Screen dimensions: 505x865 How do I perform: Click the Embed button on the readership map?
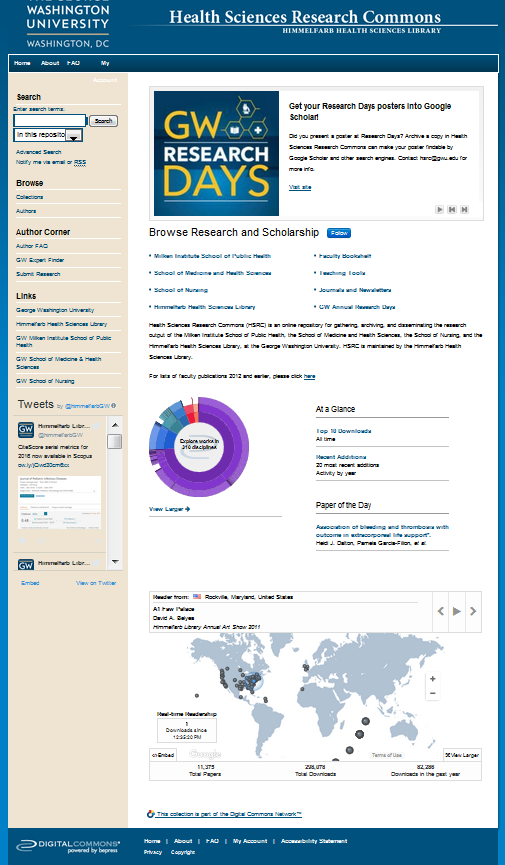pos(163,755)
